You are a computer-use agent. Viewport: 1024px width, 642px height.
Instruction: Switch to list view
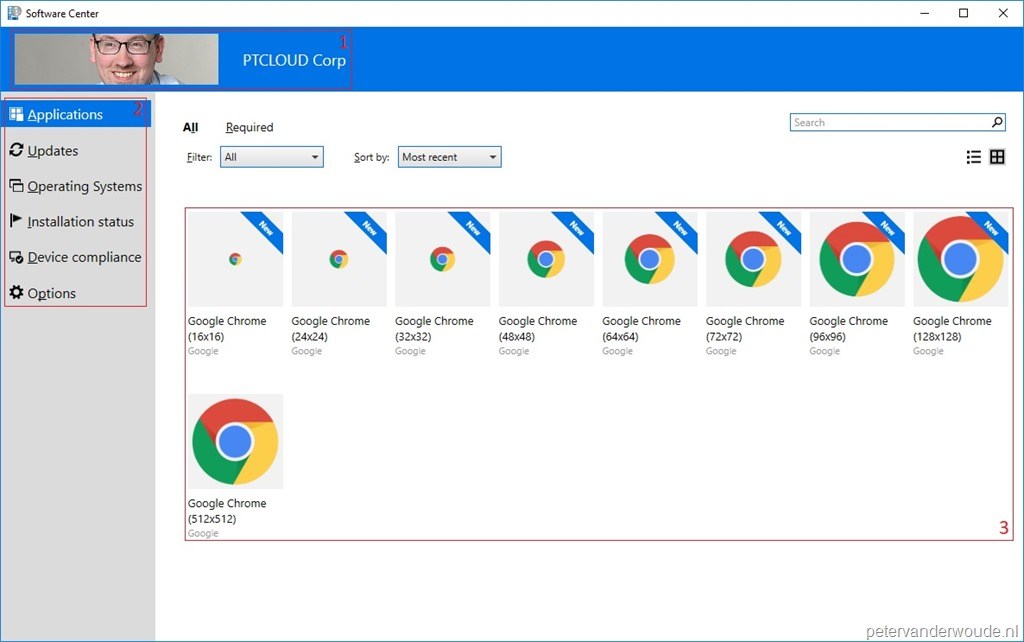click(x=973, y=157)
